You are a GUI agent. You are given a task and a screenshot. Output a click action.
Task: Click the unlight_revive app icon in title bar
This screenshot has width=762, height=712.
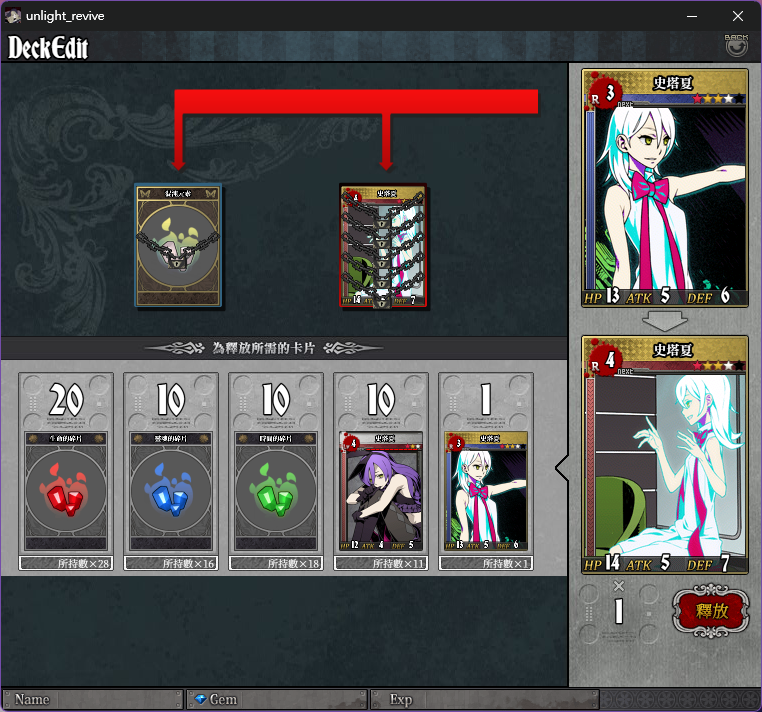tap(13, 16)
